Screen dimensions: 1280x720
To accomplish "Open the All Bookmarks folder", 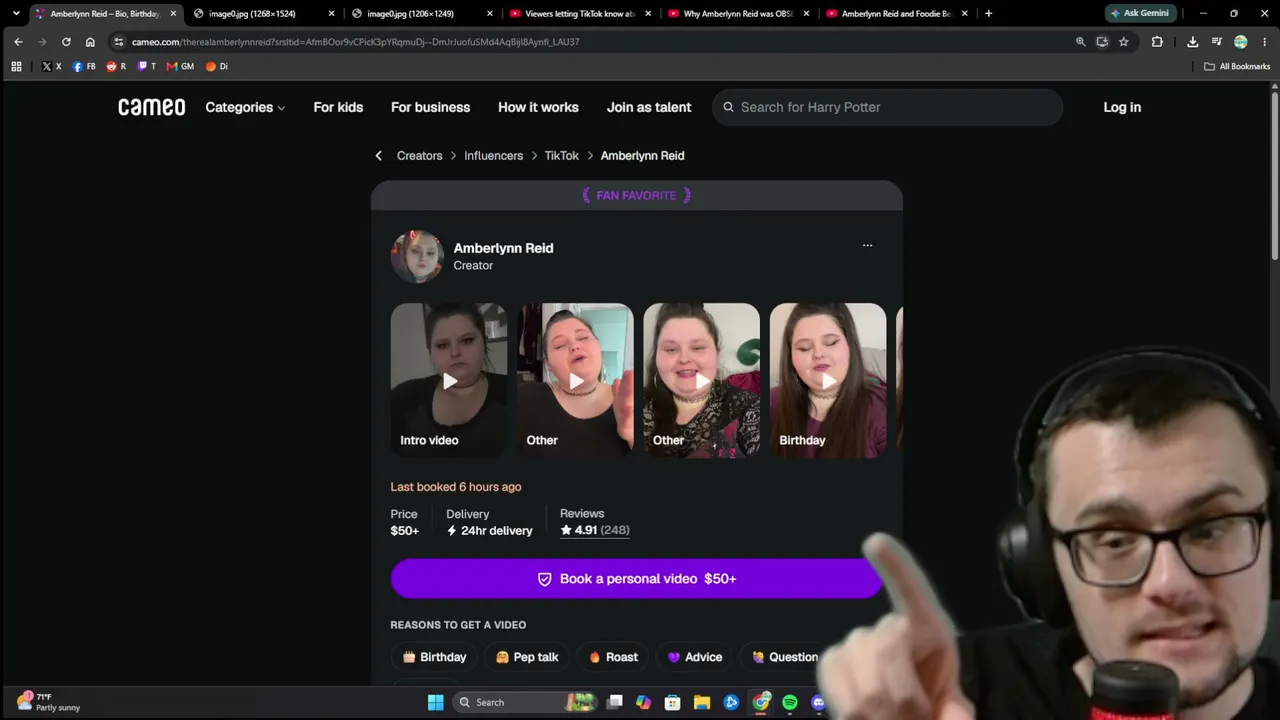I will point(1237,66).
